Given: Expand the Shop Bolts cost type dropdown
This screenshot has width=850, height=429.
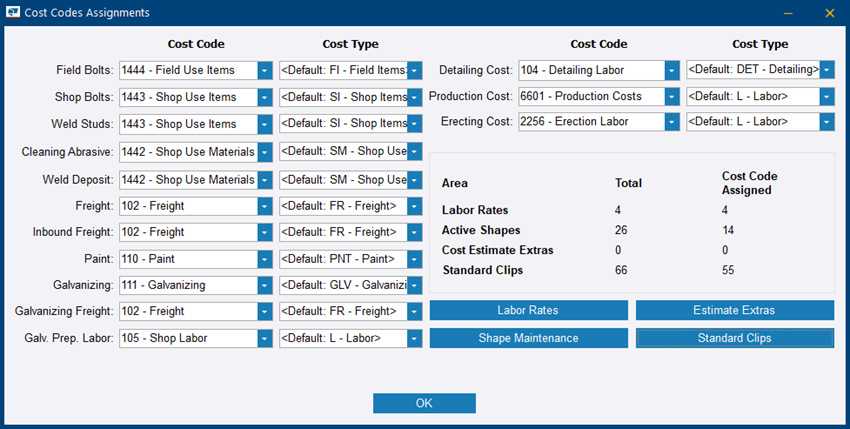Looking at the screenshot, I should 415,97.
